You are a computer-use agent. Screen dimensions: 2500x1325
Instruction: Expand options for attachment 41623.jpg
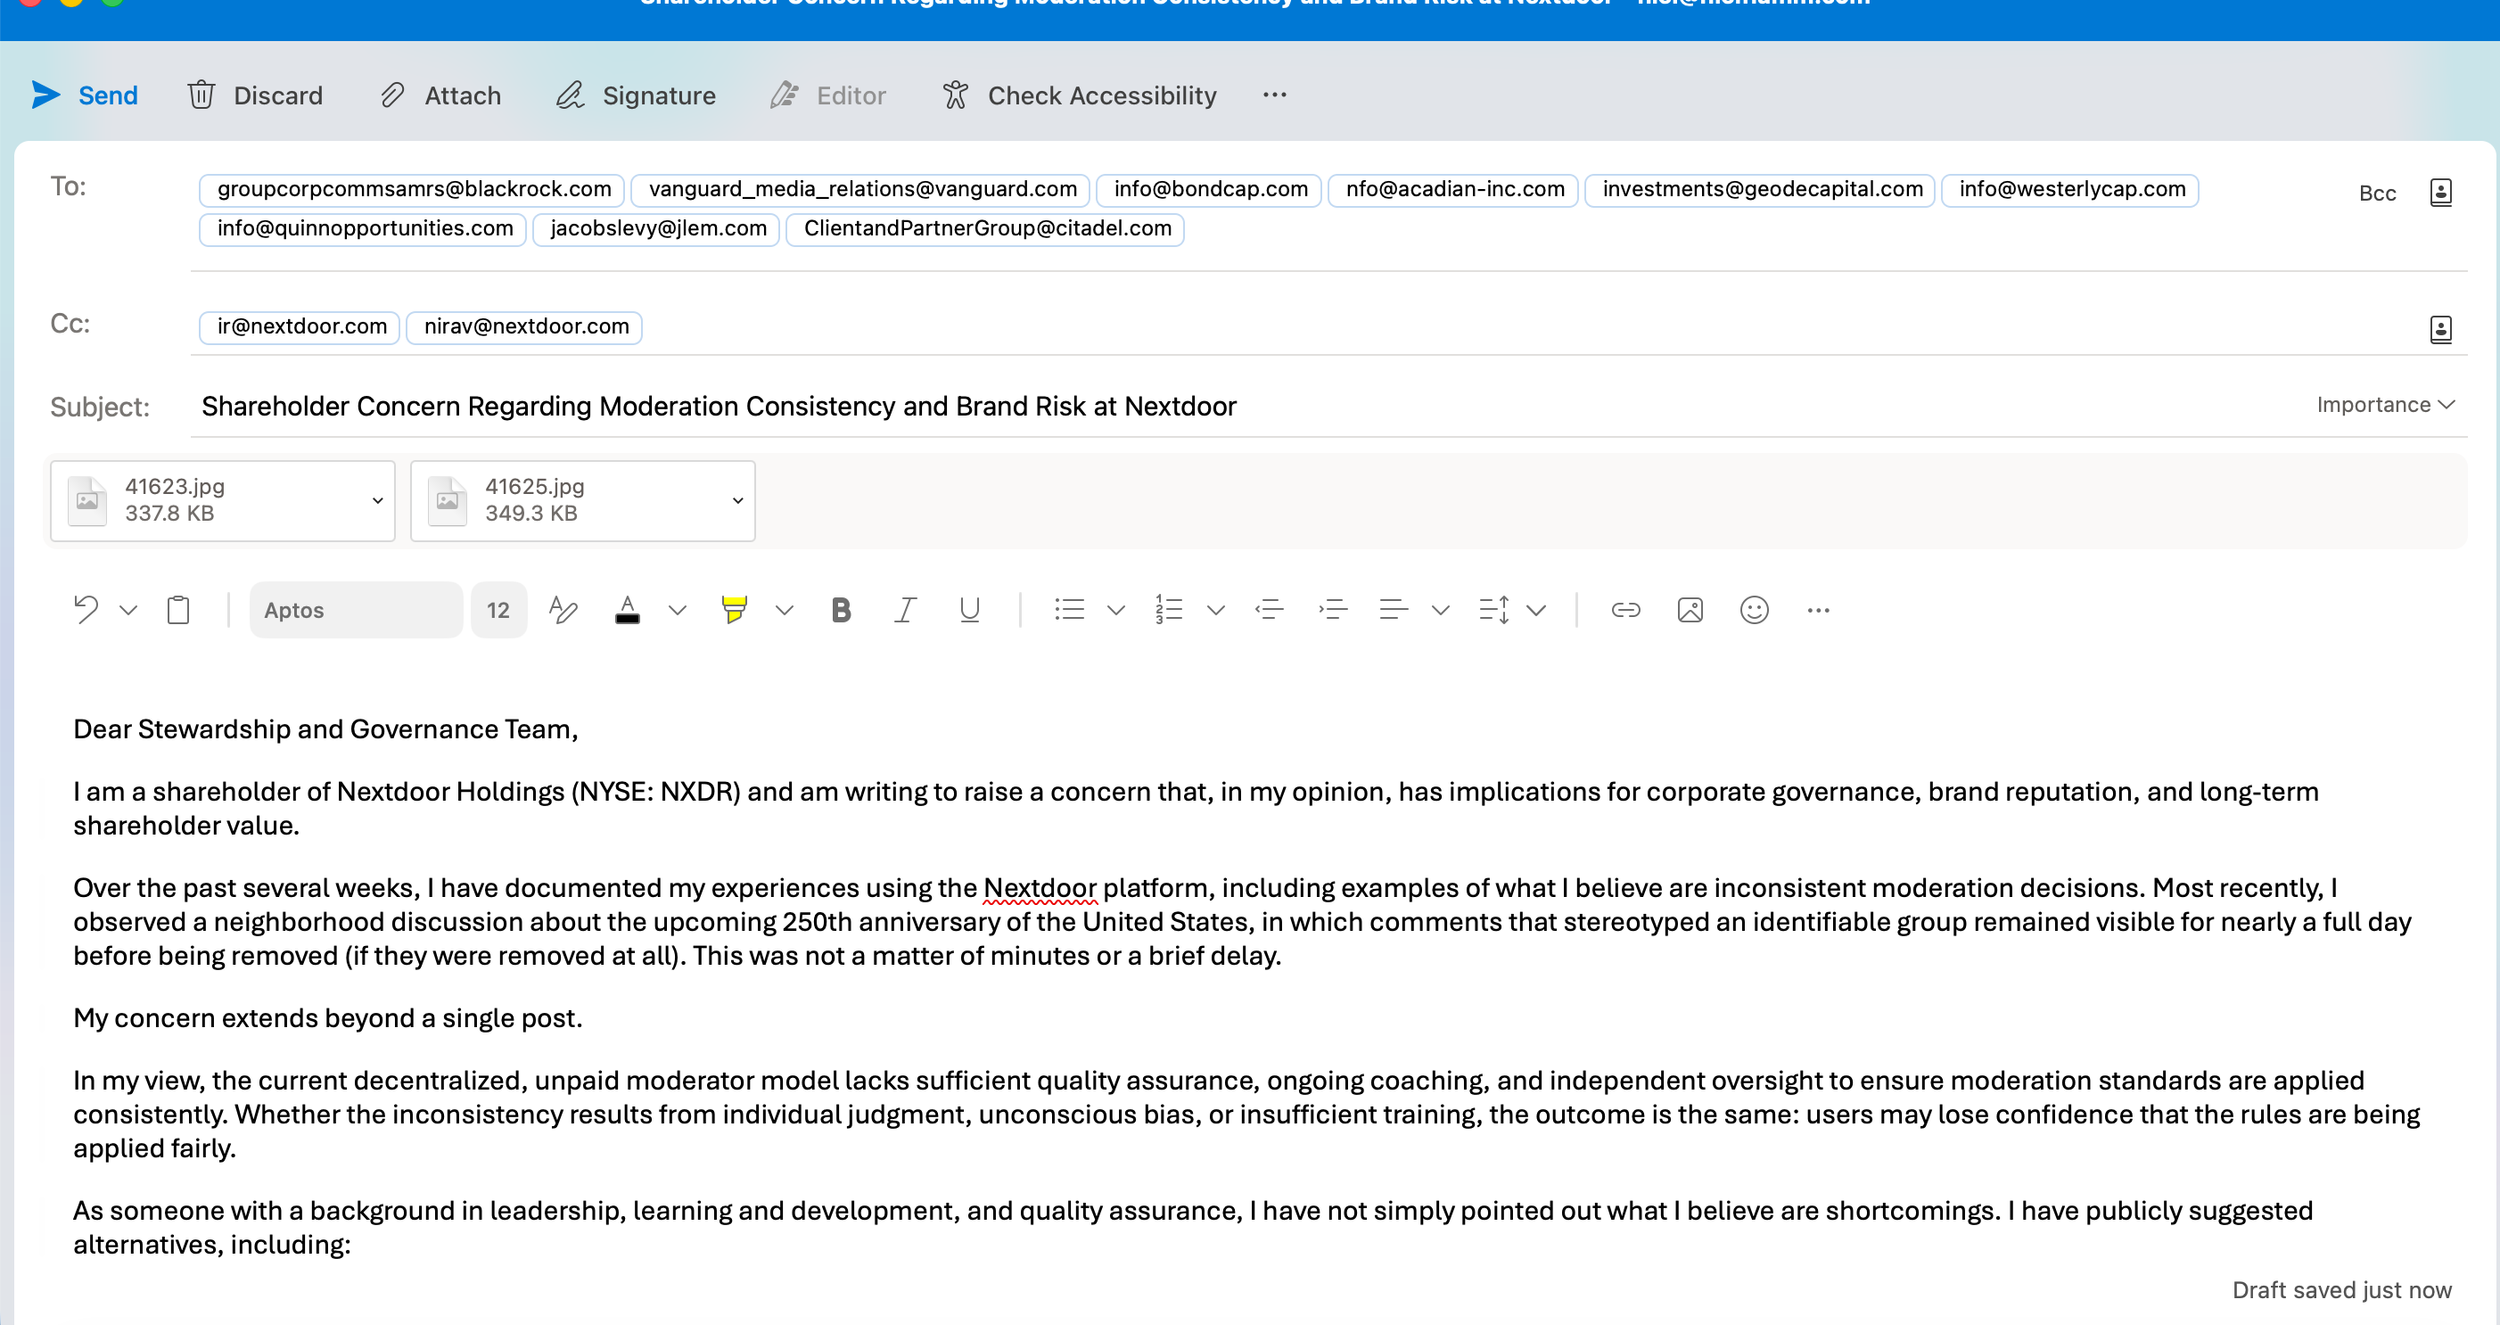click(x=377, y=500)
